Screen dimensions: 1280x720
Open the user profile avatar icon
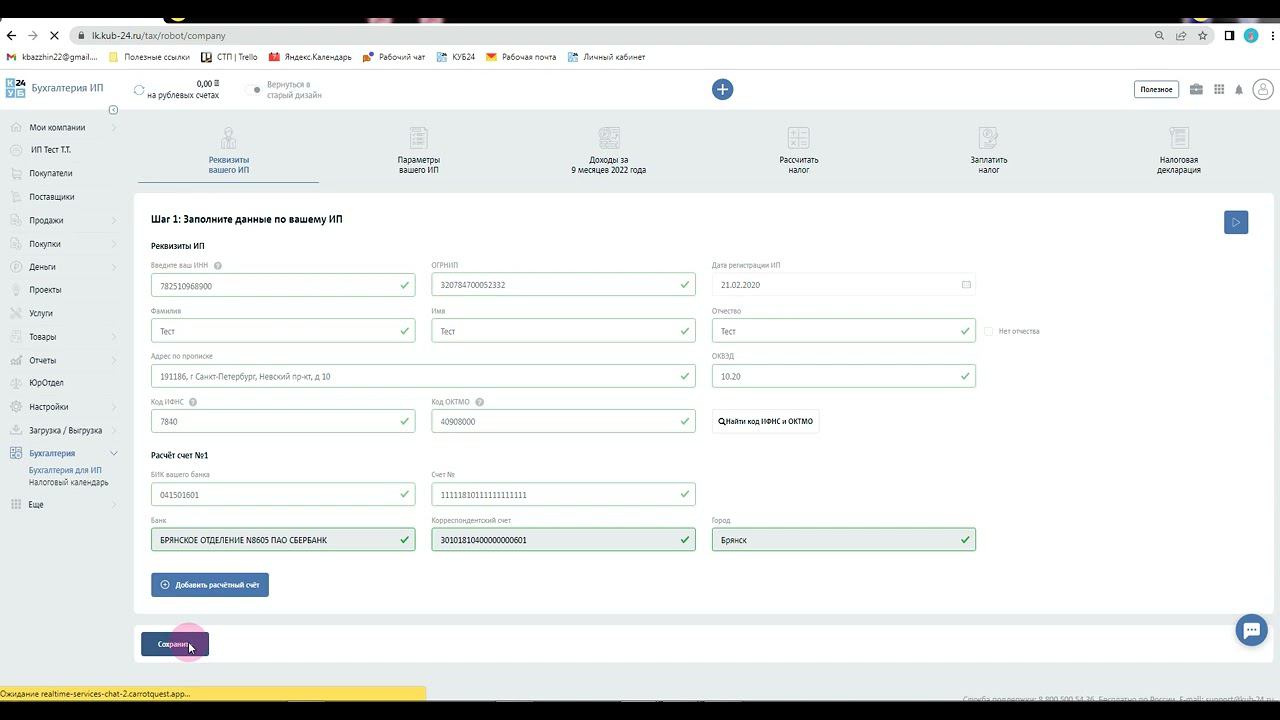coord(1262,89)
